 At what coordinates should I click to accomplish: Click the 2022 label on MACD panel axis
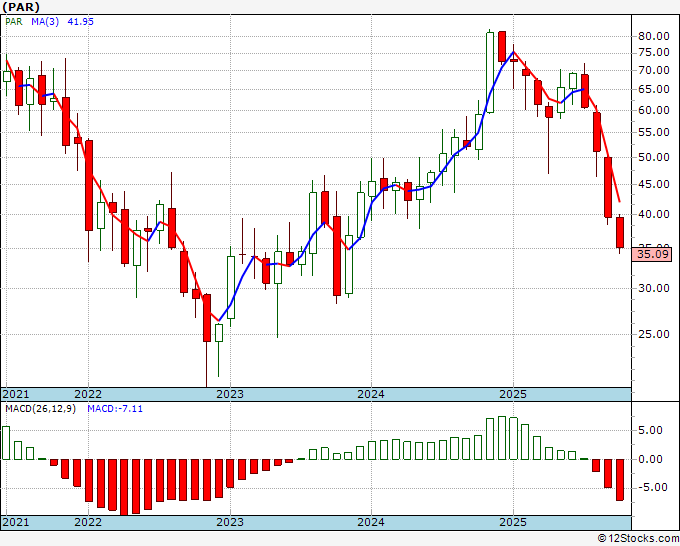88,522
